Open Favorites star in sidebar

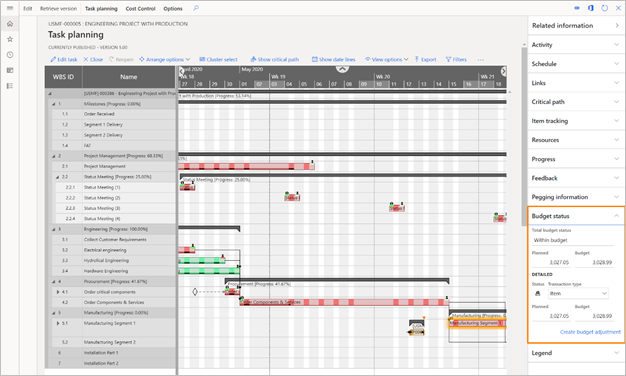point(10,39)
